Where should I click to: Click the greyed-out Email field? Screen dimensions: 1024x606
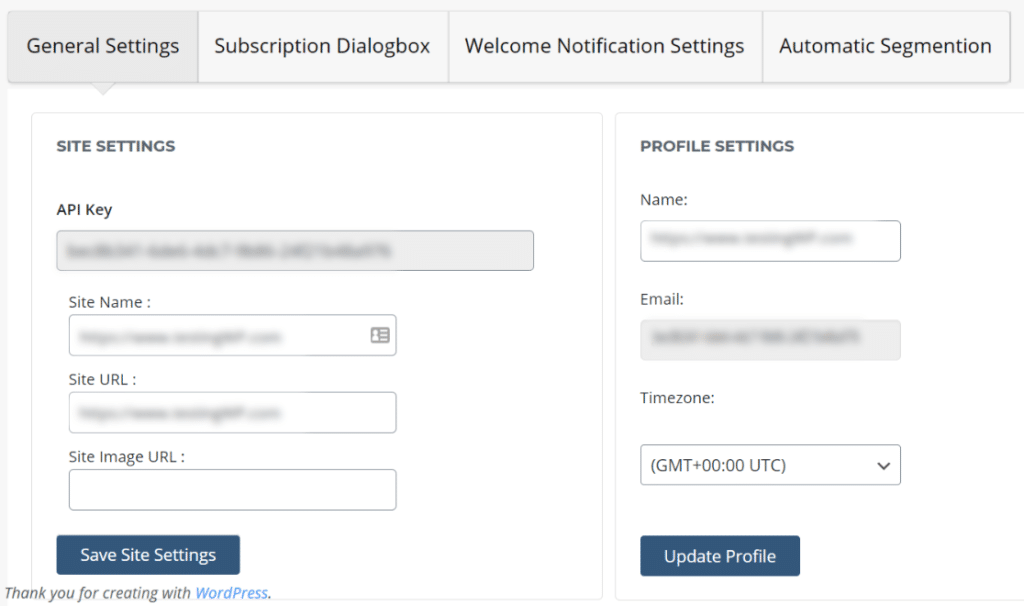(x=770, y=340)
